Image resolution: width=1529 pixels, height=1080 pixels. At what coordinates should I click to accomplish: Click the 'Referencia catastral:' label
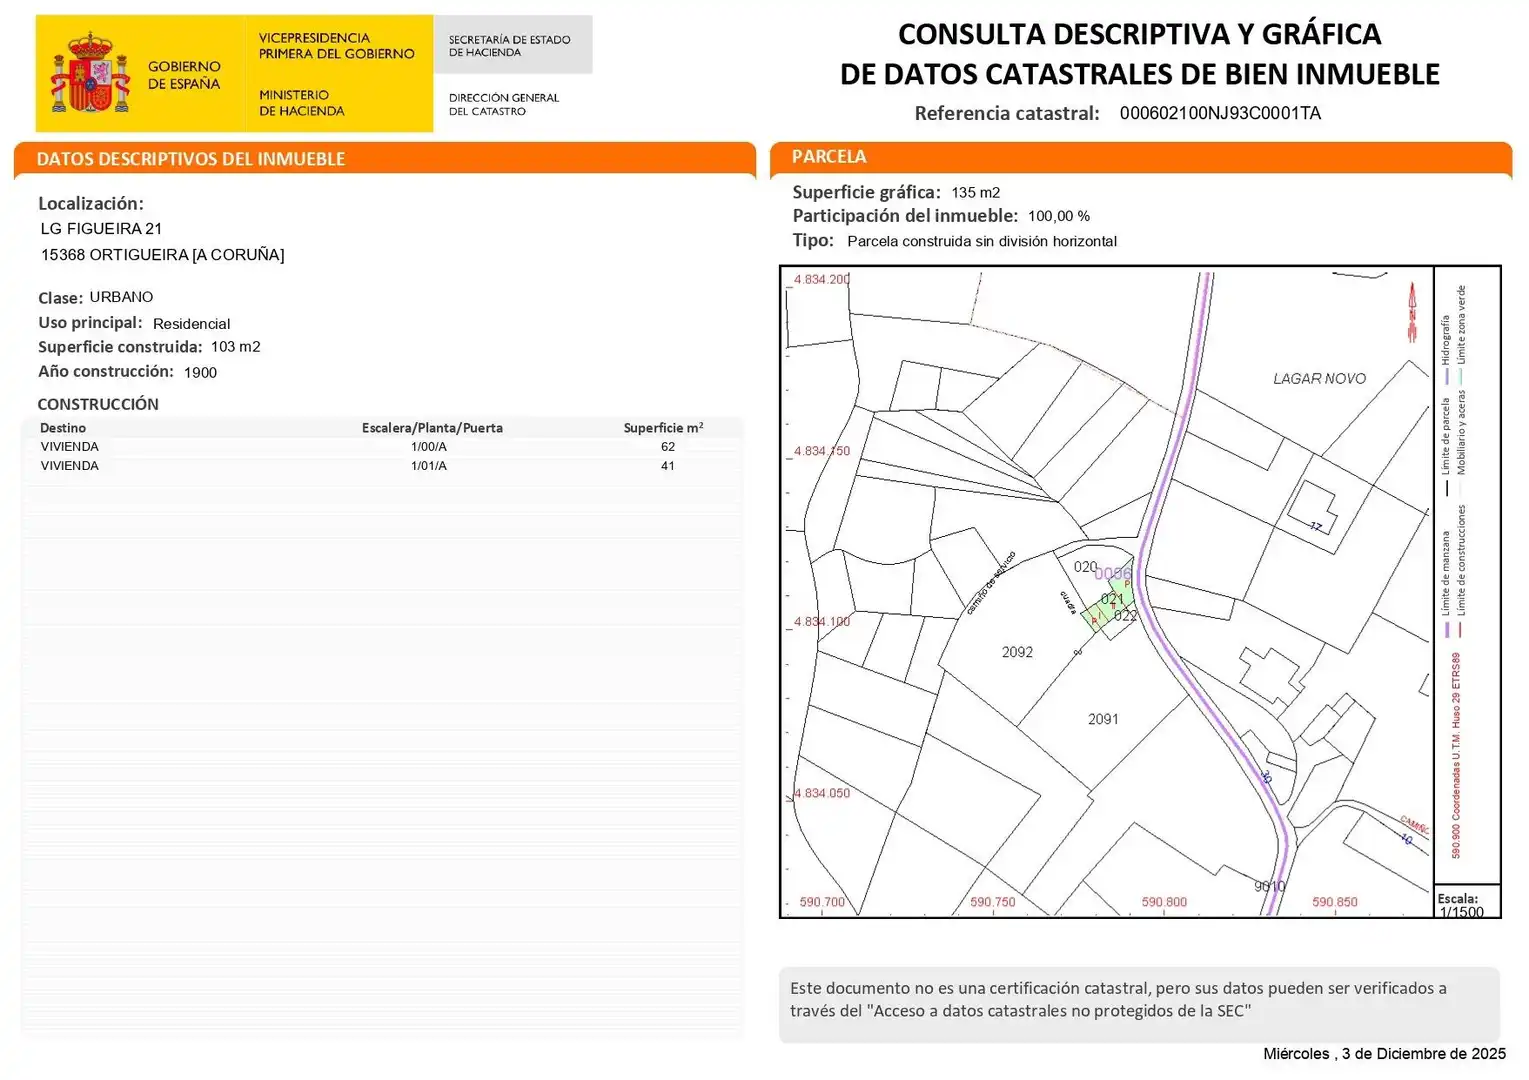1007,114
